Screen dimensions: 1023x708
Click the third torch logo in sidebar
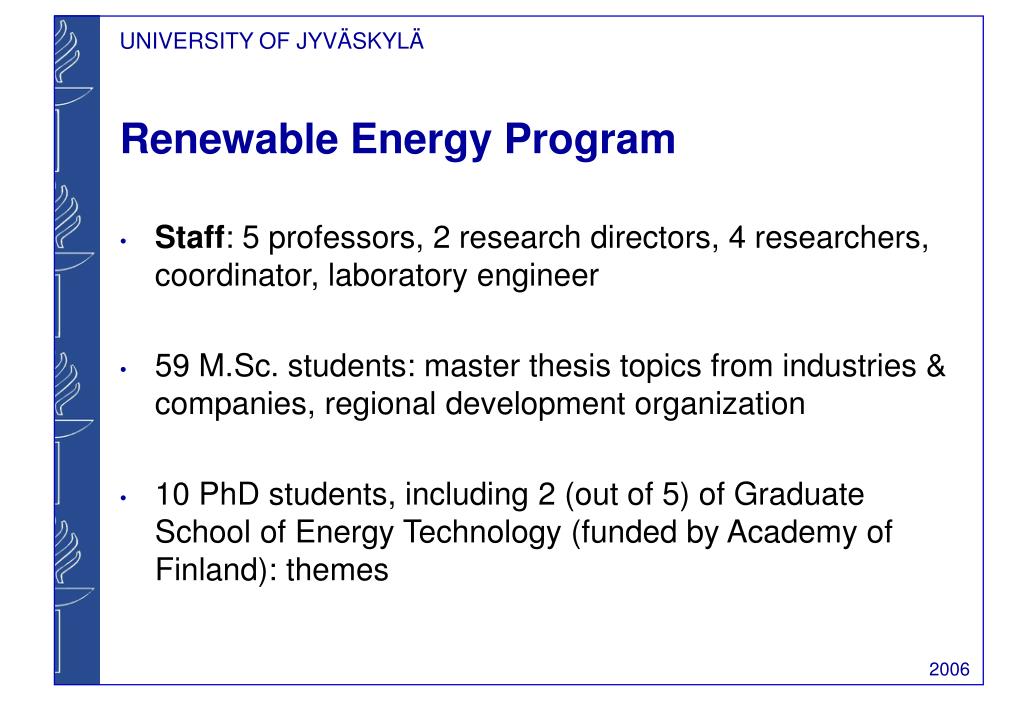(x=73, y=428)
